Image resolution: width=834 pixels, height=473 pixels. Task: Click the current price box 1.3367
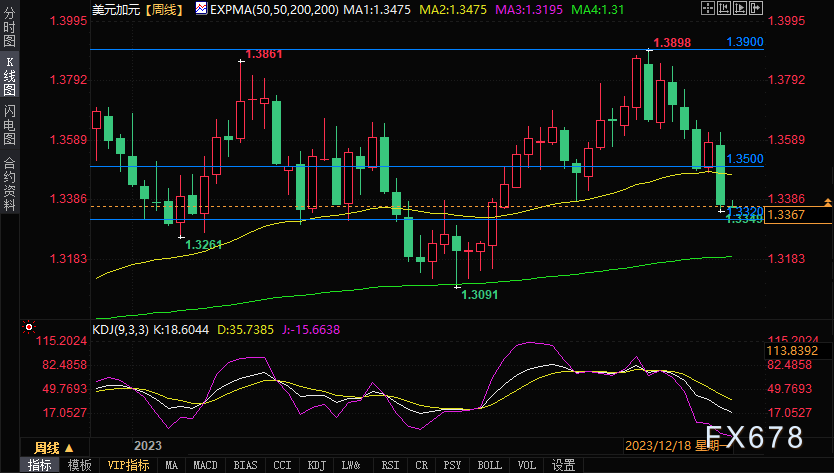pyautogui.click(x=798, y=214)
